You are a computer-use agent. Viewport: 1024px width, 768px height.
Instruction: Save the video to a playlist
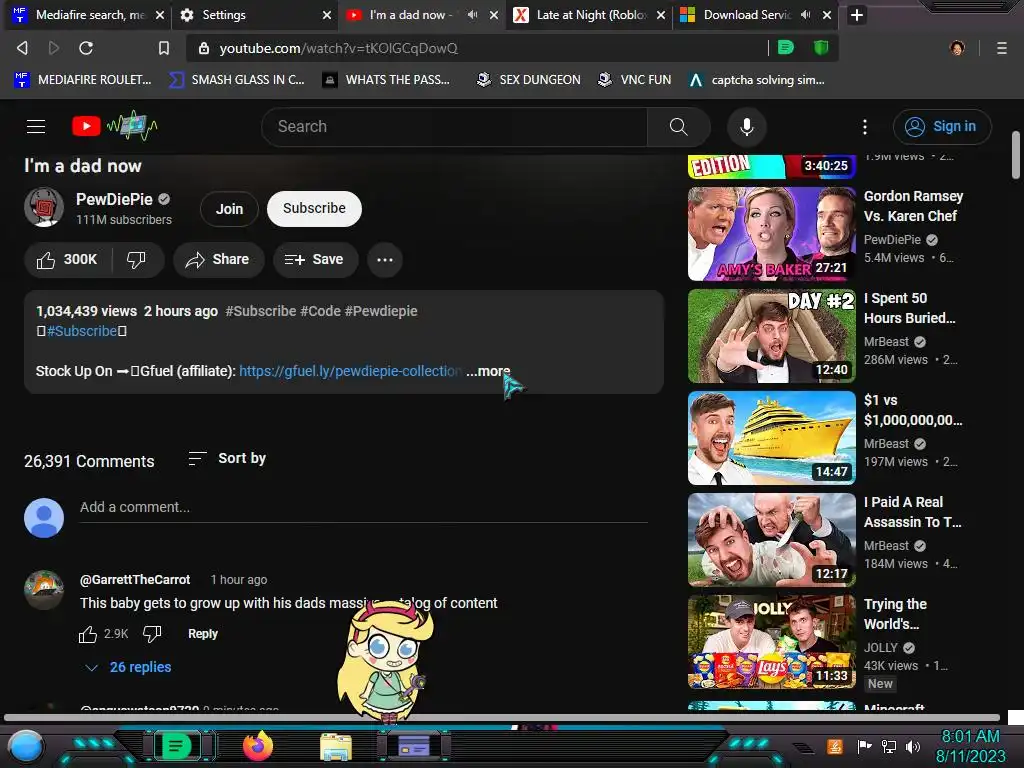[x=315, y=260]
